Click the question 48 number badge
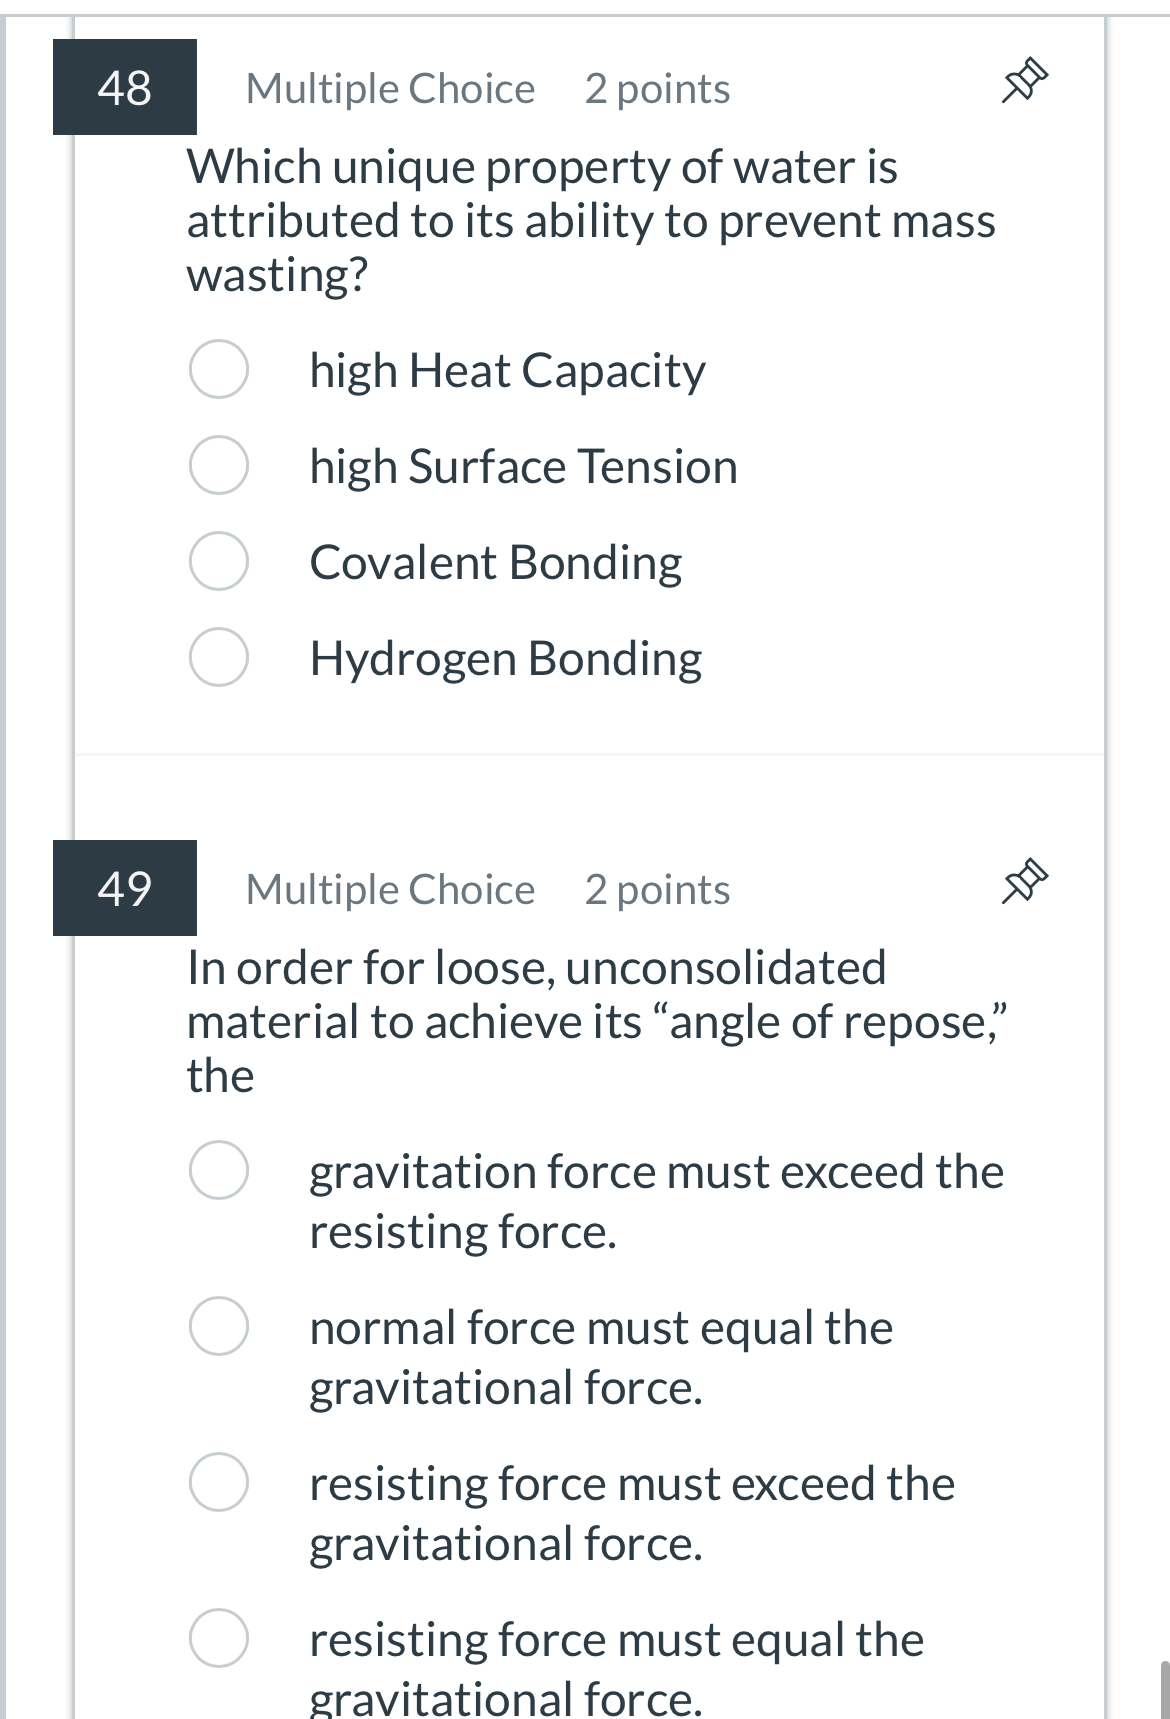This screenshot has height=1719, width=1170. click(x=125, y=88)
